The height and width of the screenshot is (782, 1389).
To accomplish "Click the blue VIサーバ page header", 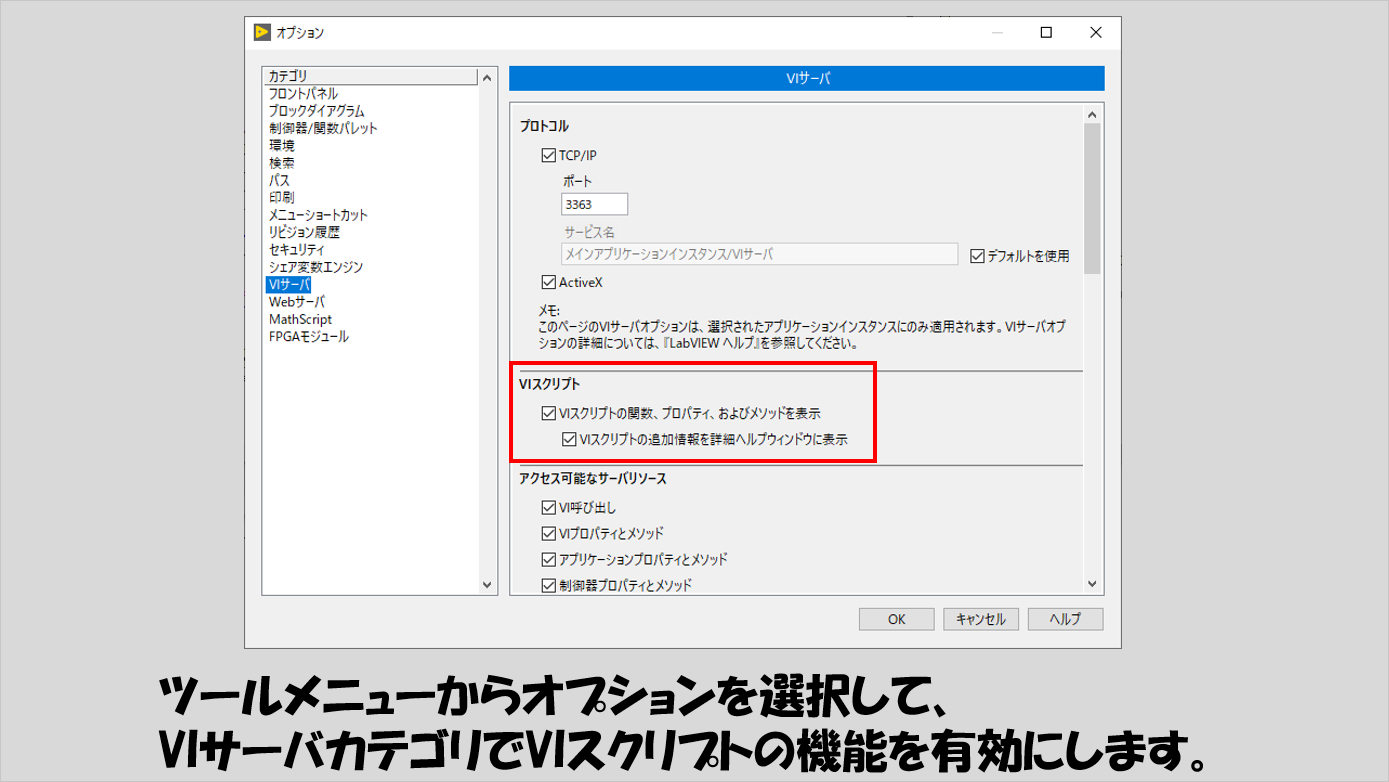I will 806,78.
